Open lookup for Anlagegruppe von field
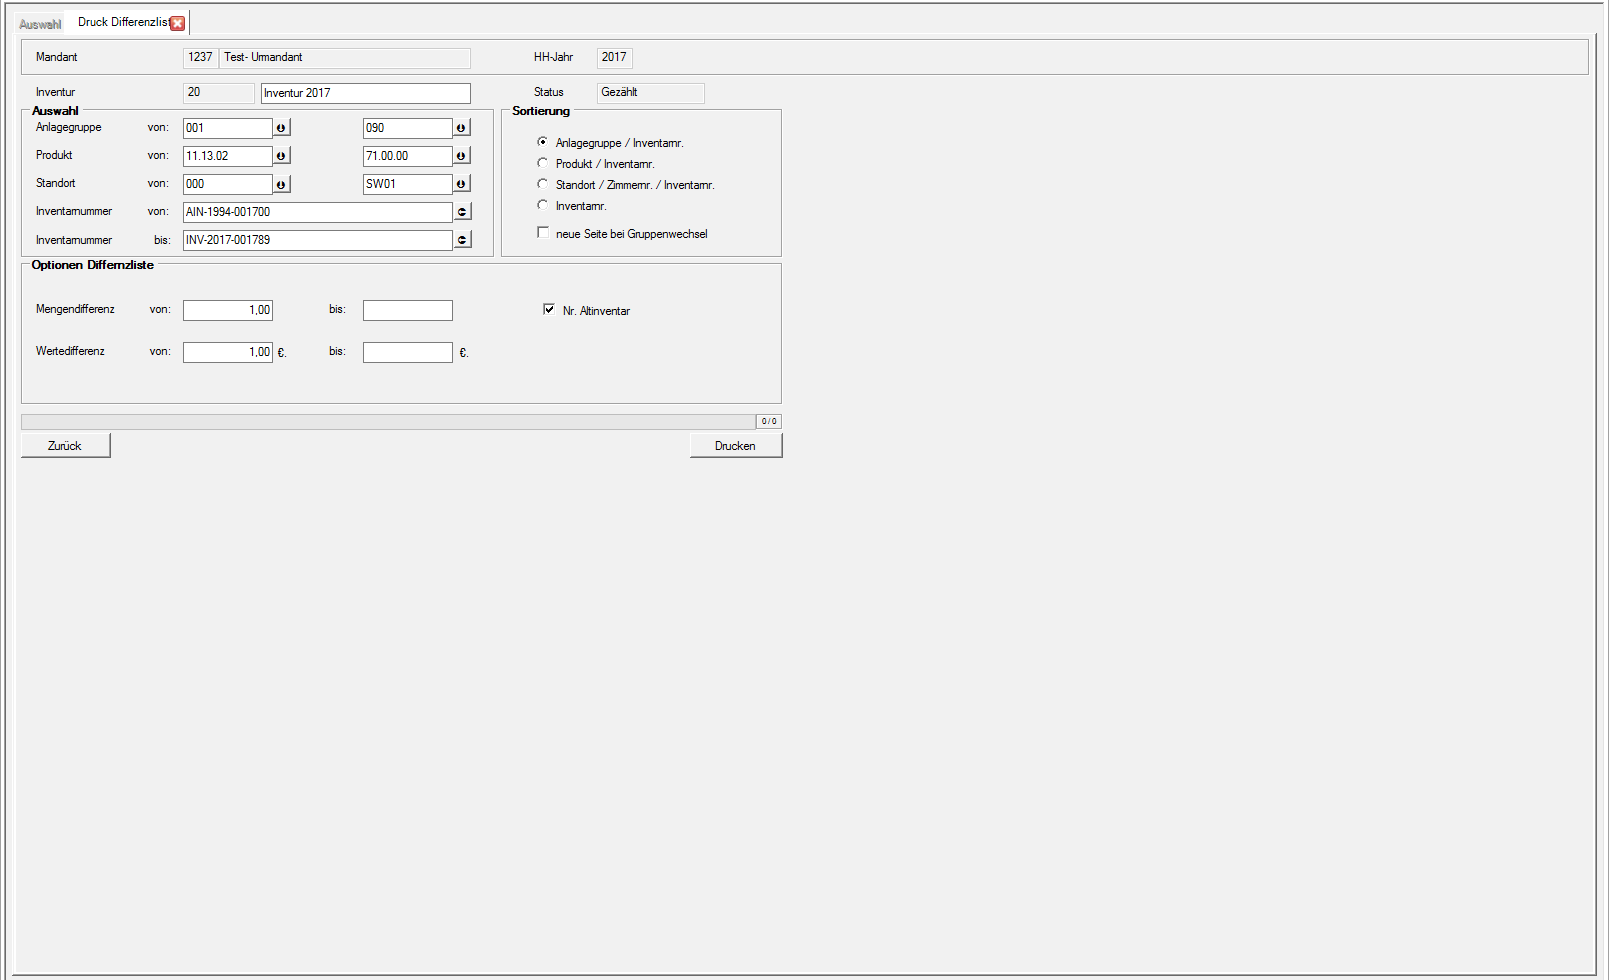 282,128
